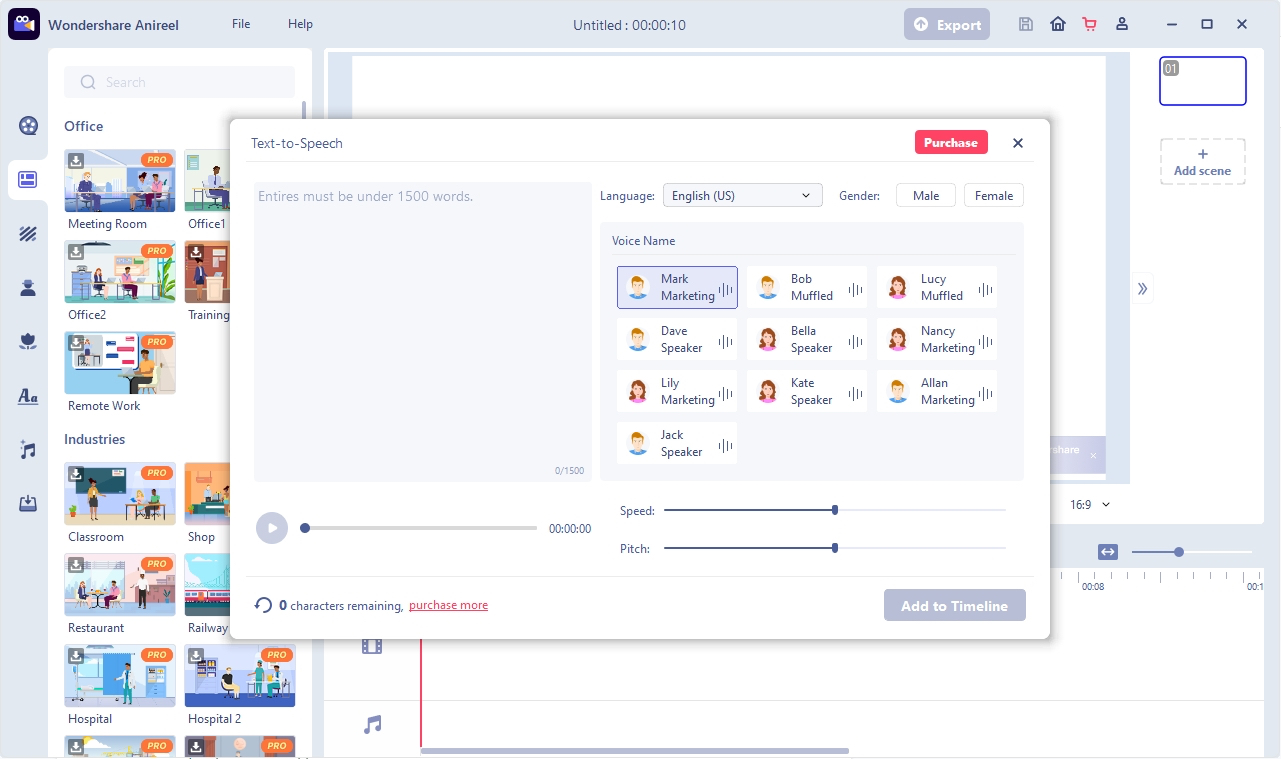The image size is (1281, 759).
Task: Select the scene templates sidebar icon
Action: [x=28, y=180]
